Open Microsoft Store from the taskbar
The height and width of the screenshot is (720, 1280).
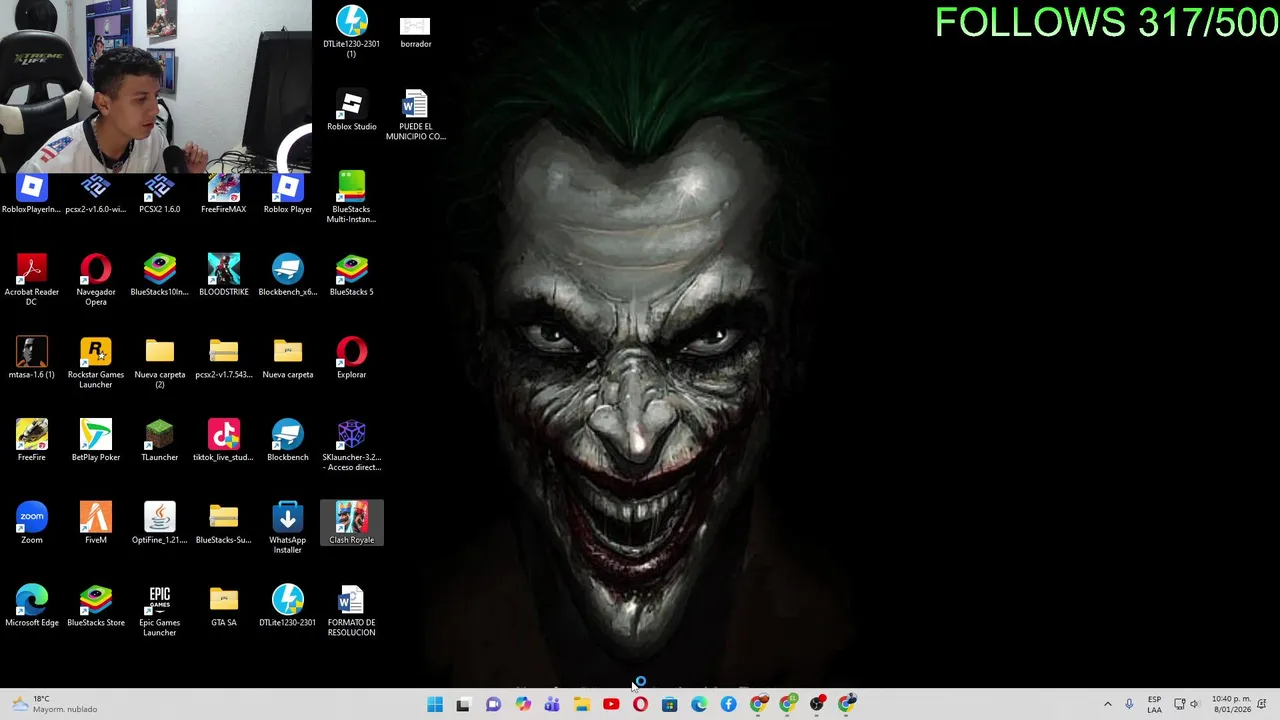670,704
